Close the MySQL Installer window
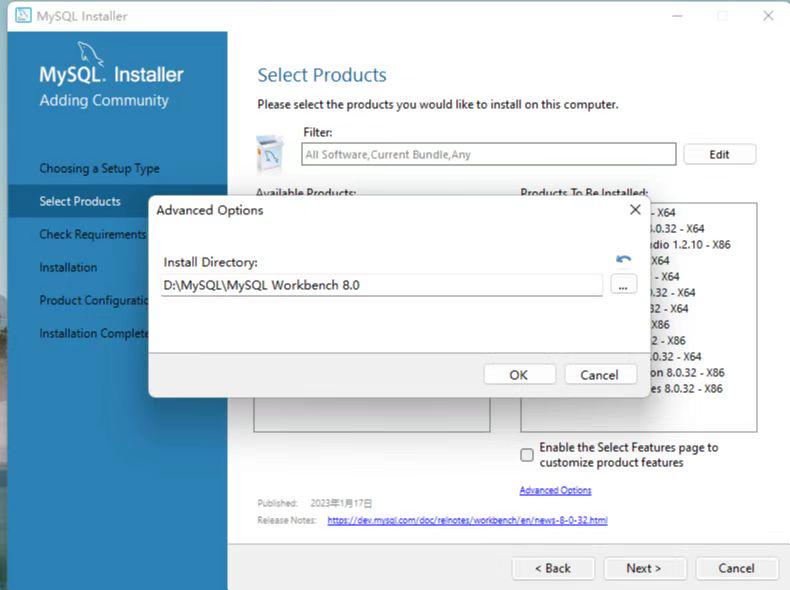 tap(768, 16)
